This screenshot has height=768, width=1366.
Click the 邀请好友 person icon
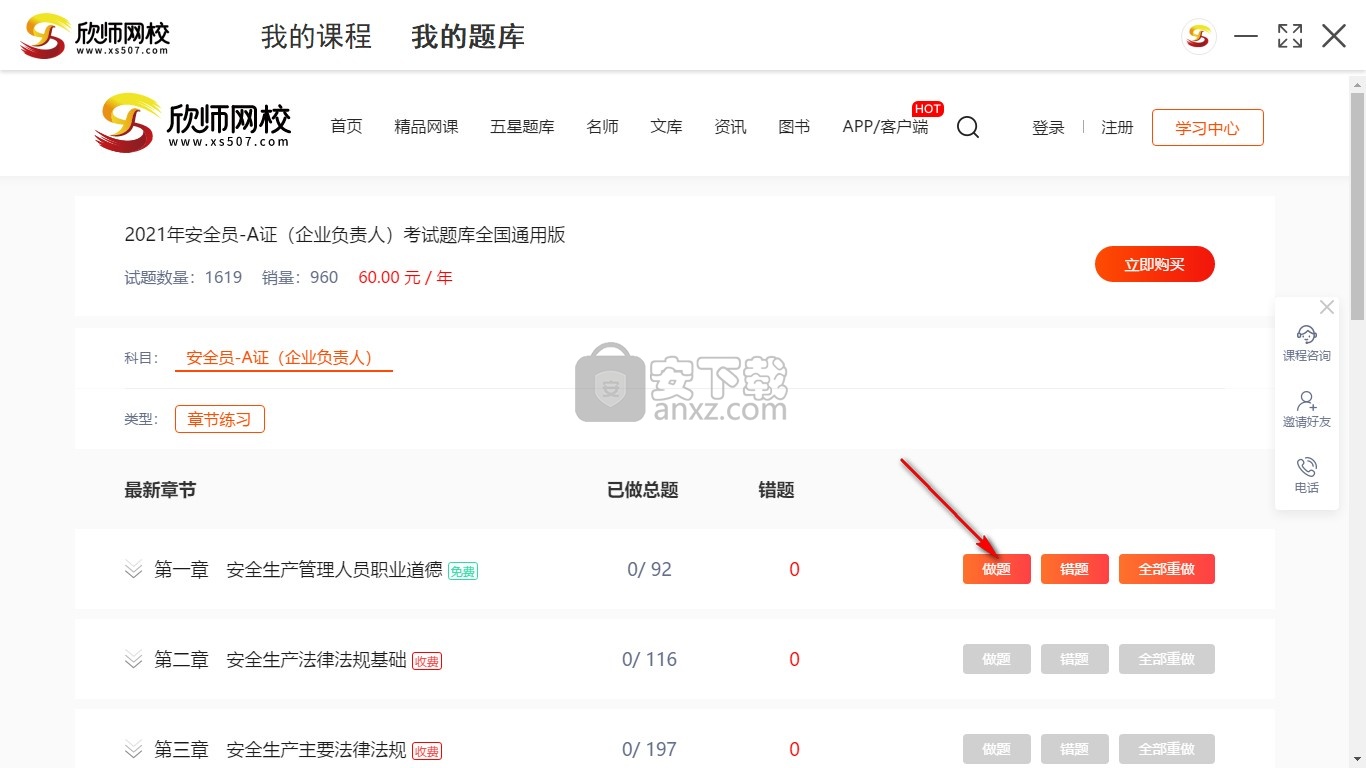1306,401
